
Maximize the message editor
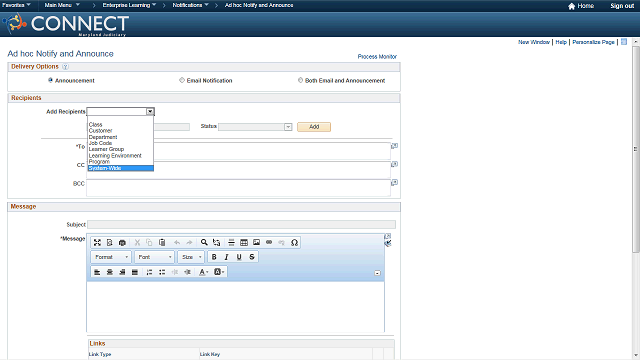97,242
